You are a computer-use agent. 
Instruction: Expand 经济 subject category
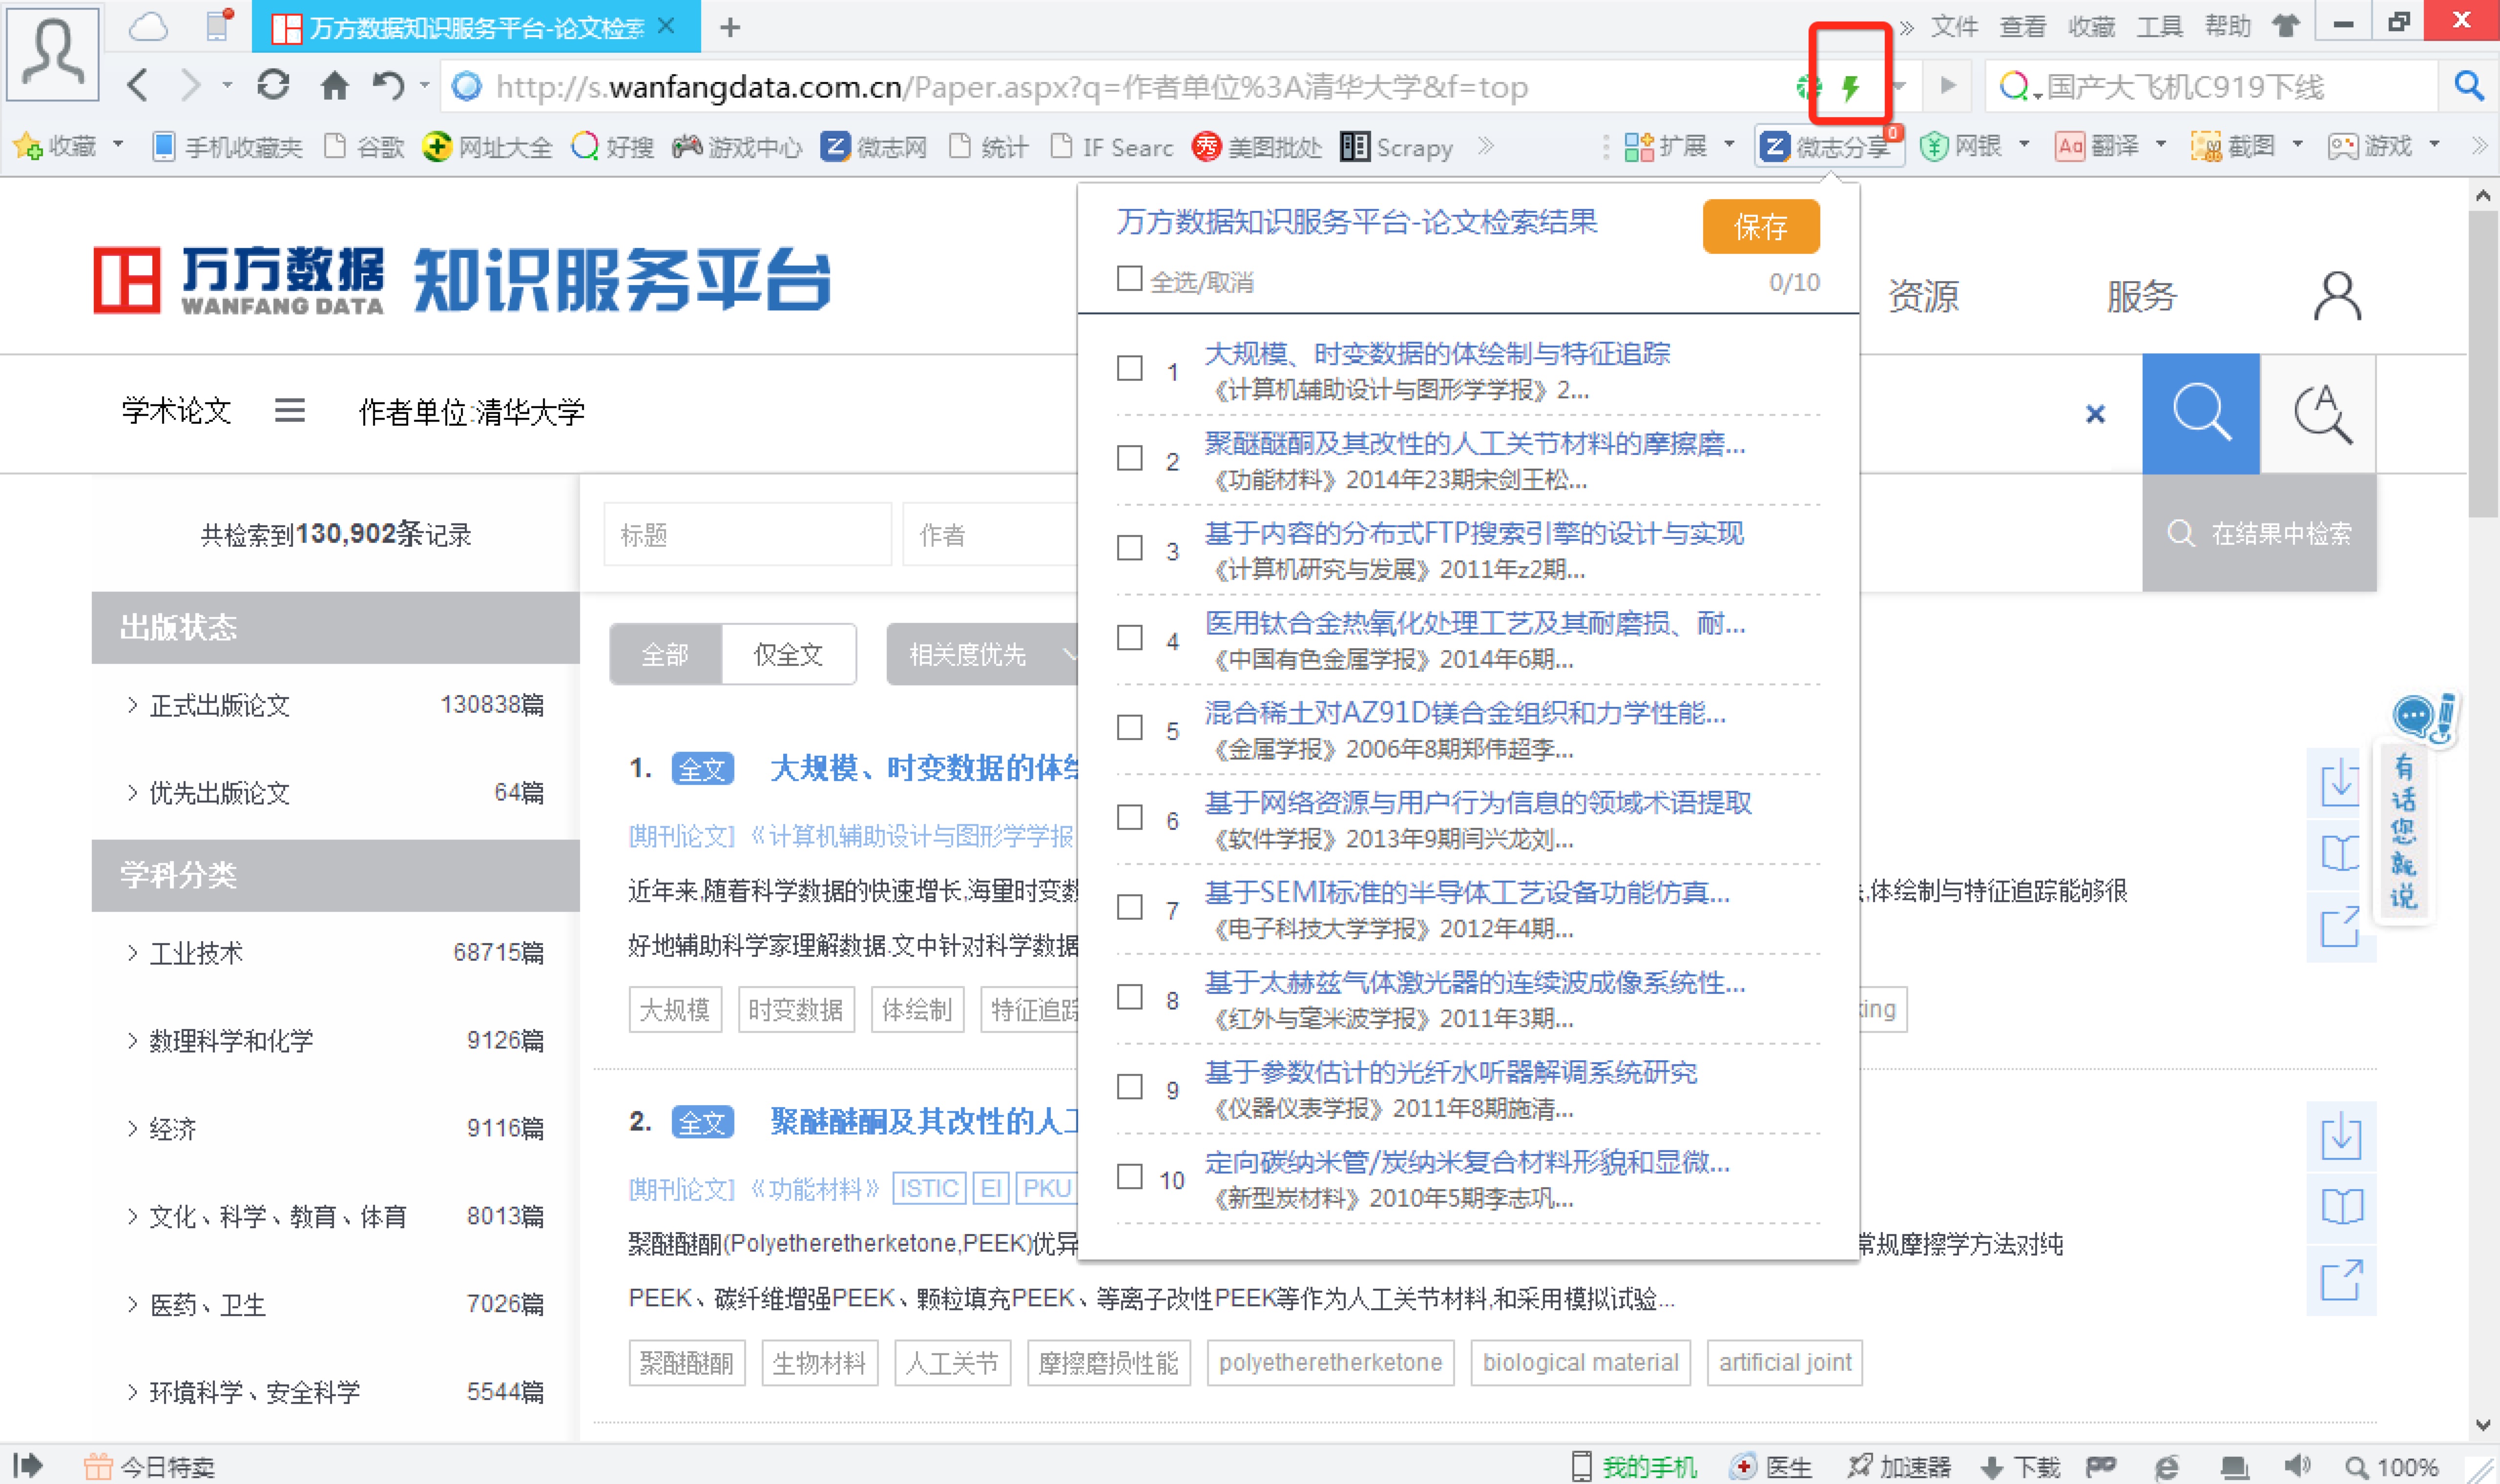coord(132,1129)
